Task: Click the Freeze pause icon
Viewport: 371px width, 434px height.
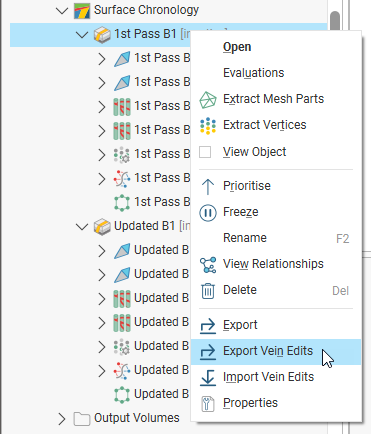Action: (208, 212)
